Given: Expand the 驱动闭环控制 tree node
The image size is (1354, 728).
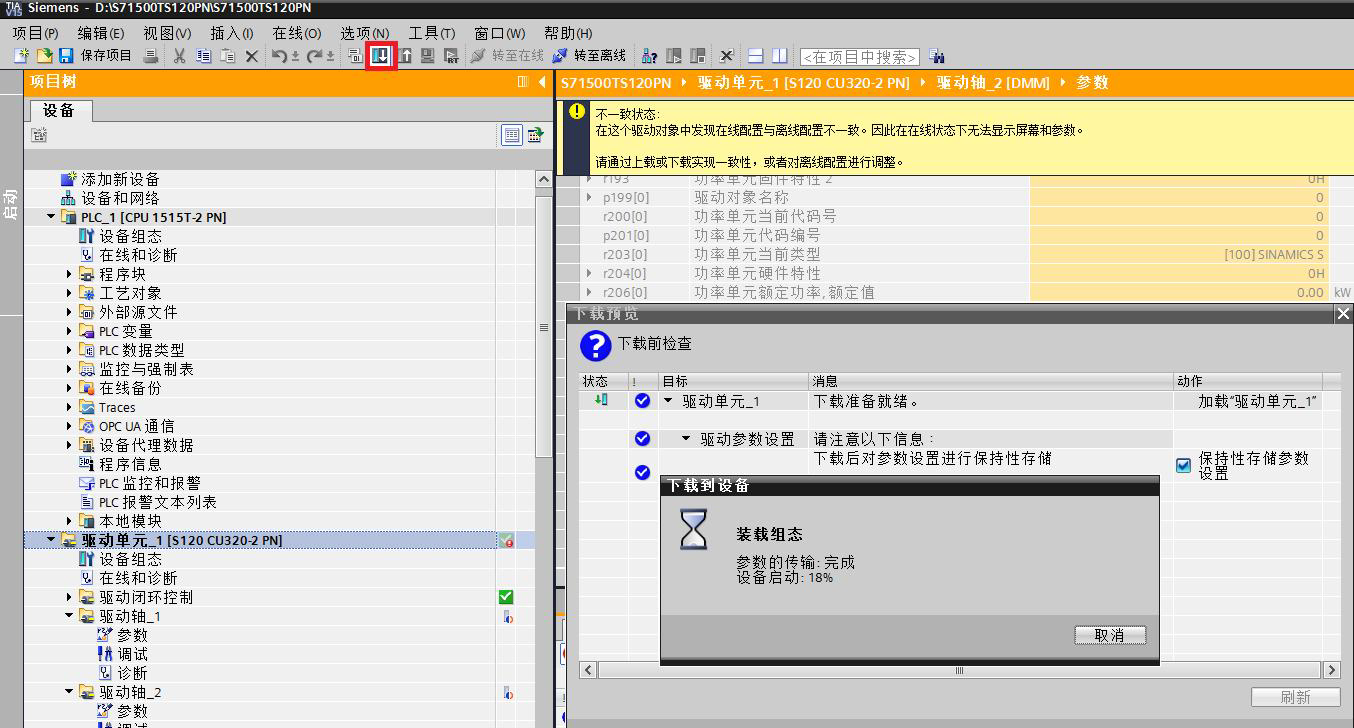Looking at the screenshot, I should (x=69, y=597).
